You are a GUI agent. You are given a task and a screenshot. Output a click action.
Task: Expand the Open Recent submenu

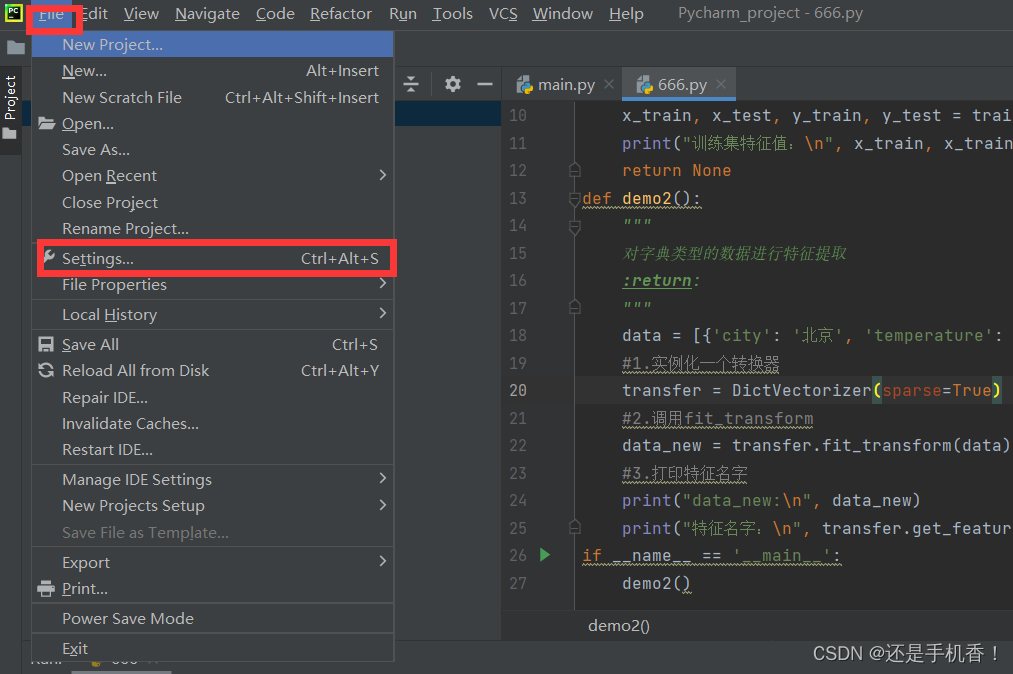pyautogui.click(x=213, y=176)
